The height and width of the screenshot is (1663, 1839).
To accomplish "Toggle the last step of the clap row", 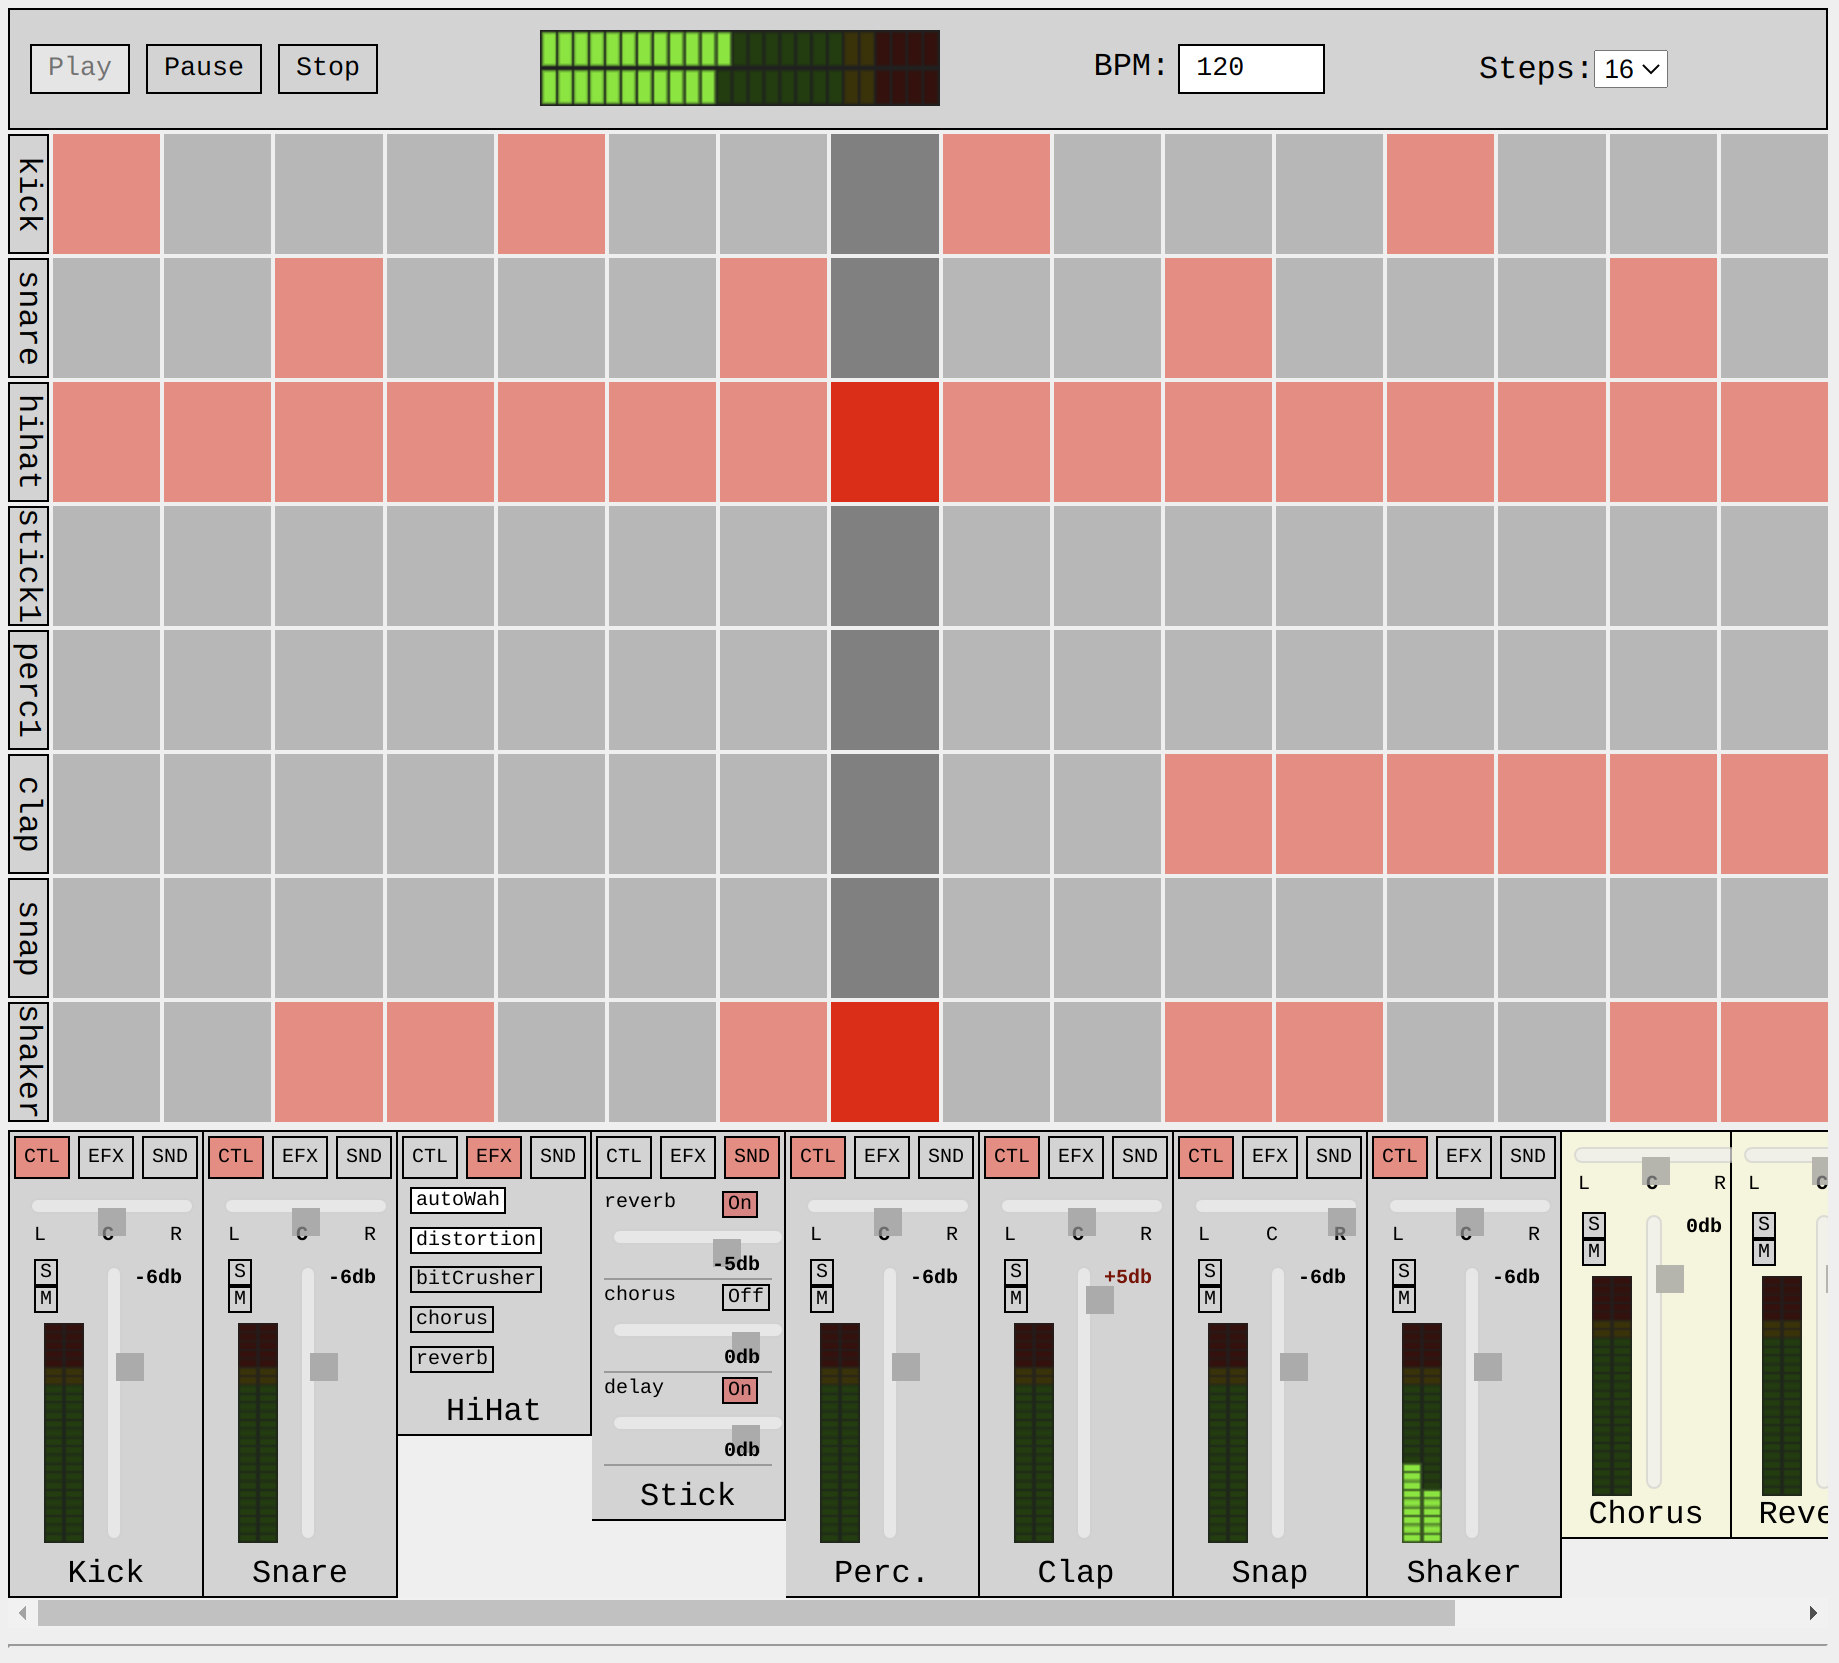I will pyautogui.click(x=1774, y=814).
